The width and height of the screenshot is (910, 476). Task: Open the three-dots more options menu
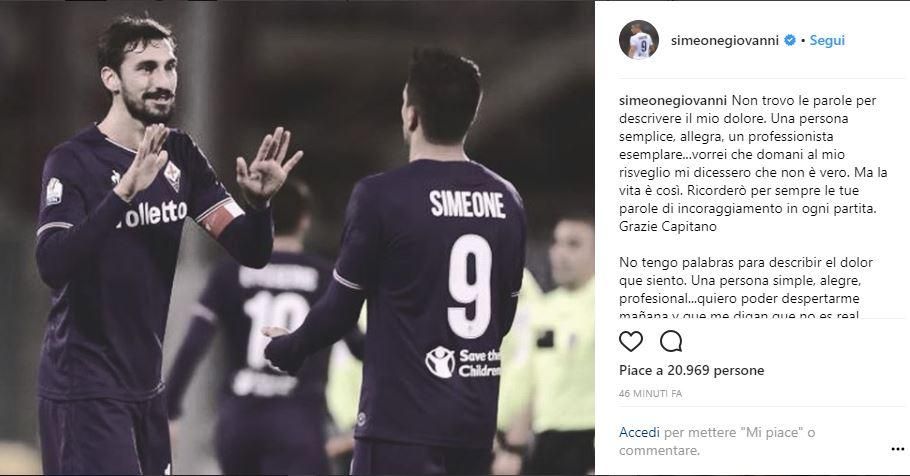click(x=897, y=449)
